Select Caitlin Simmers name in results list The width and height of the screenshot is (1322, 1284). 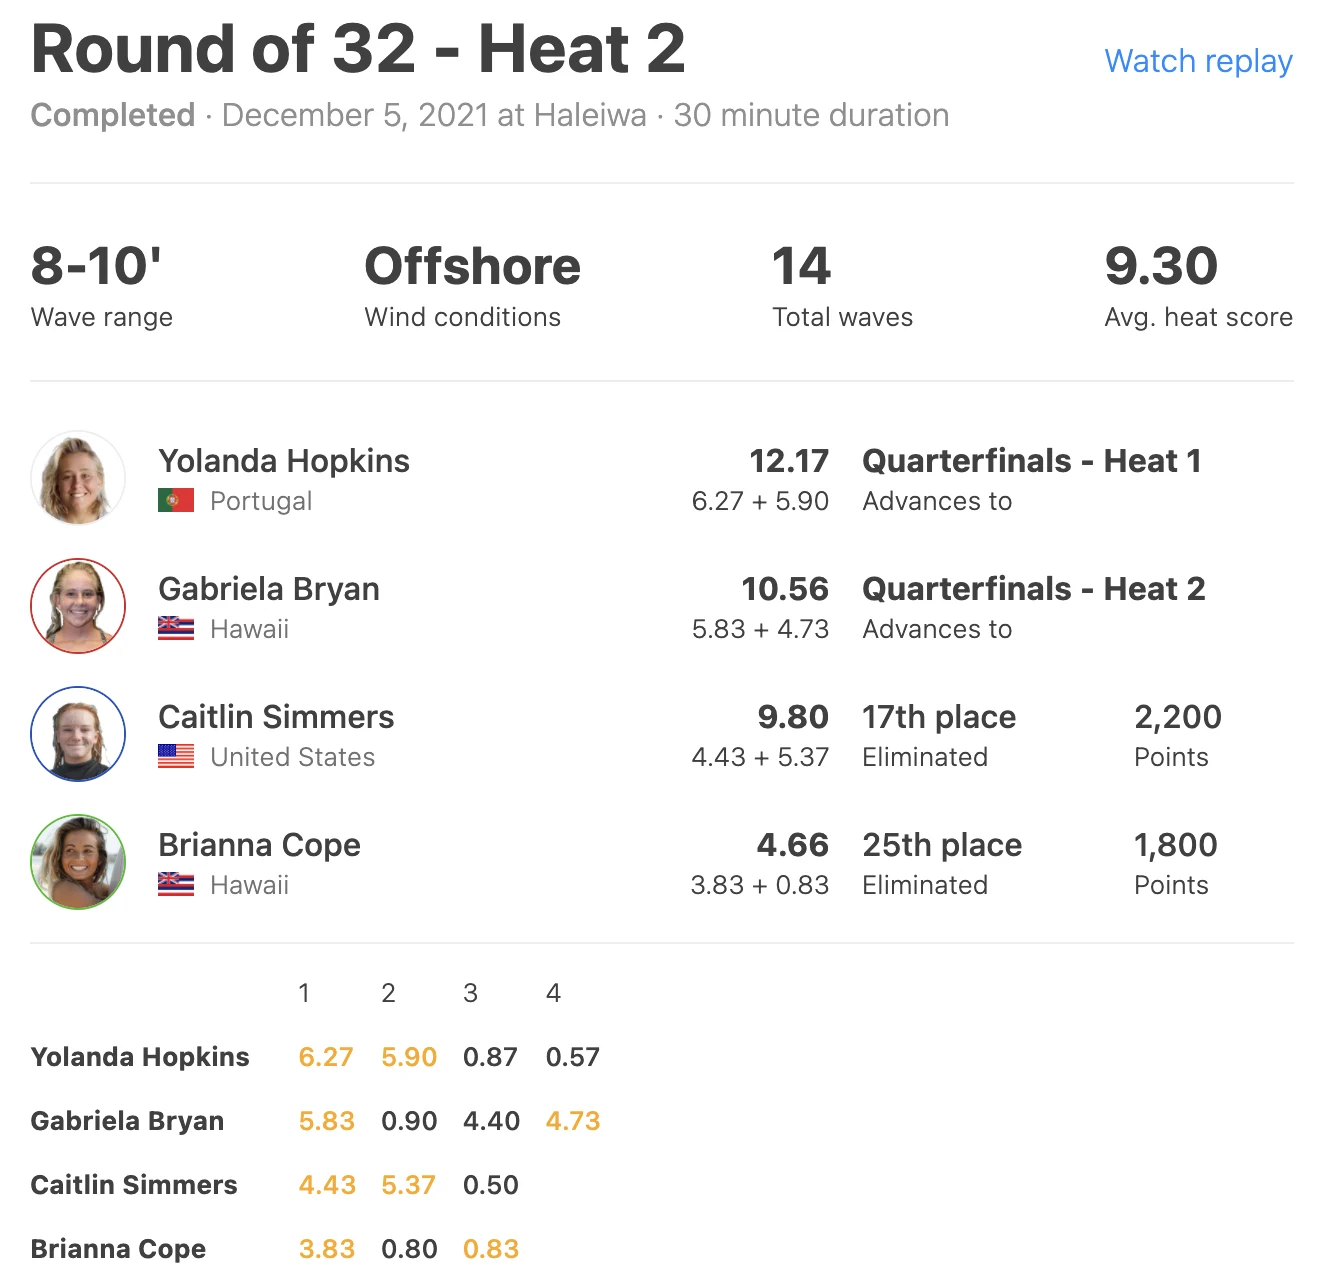(276, 717)
